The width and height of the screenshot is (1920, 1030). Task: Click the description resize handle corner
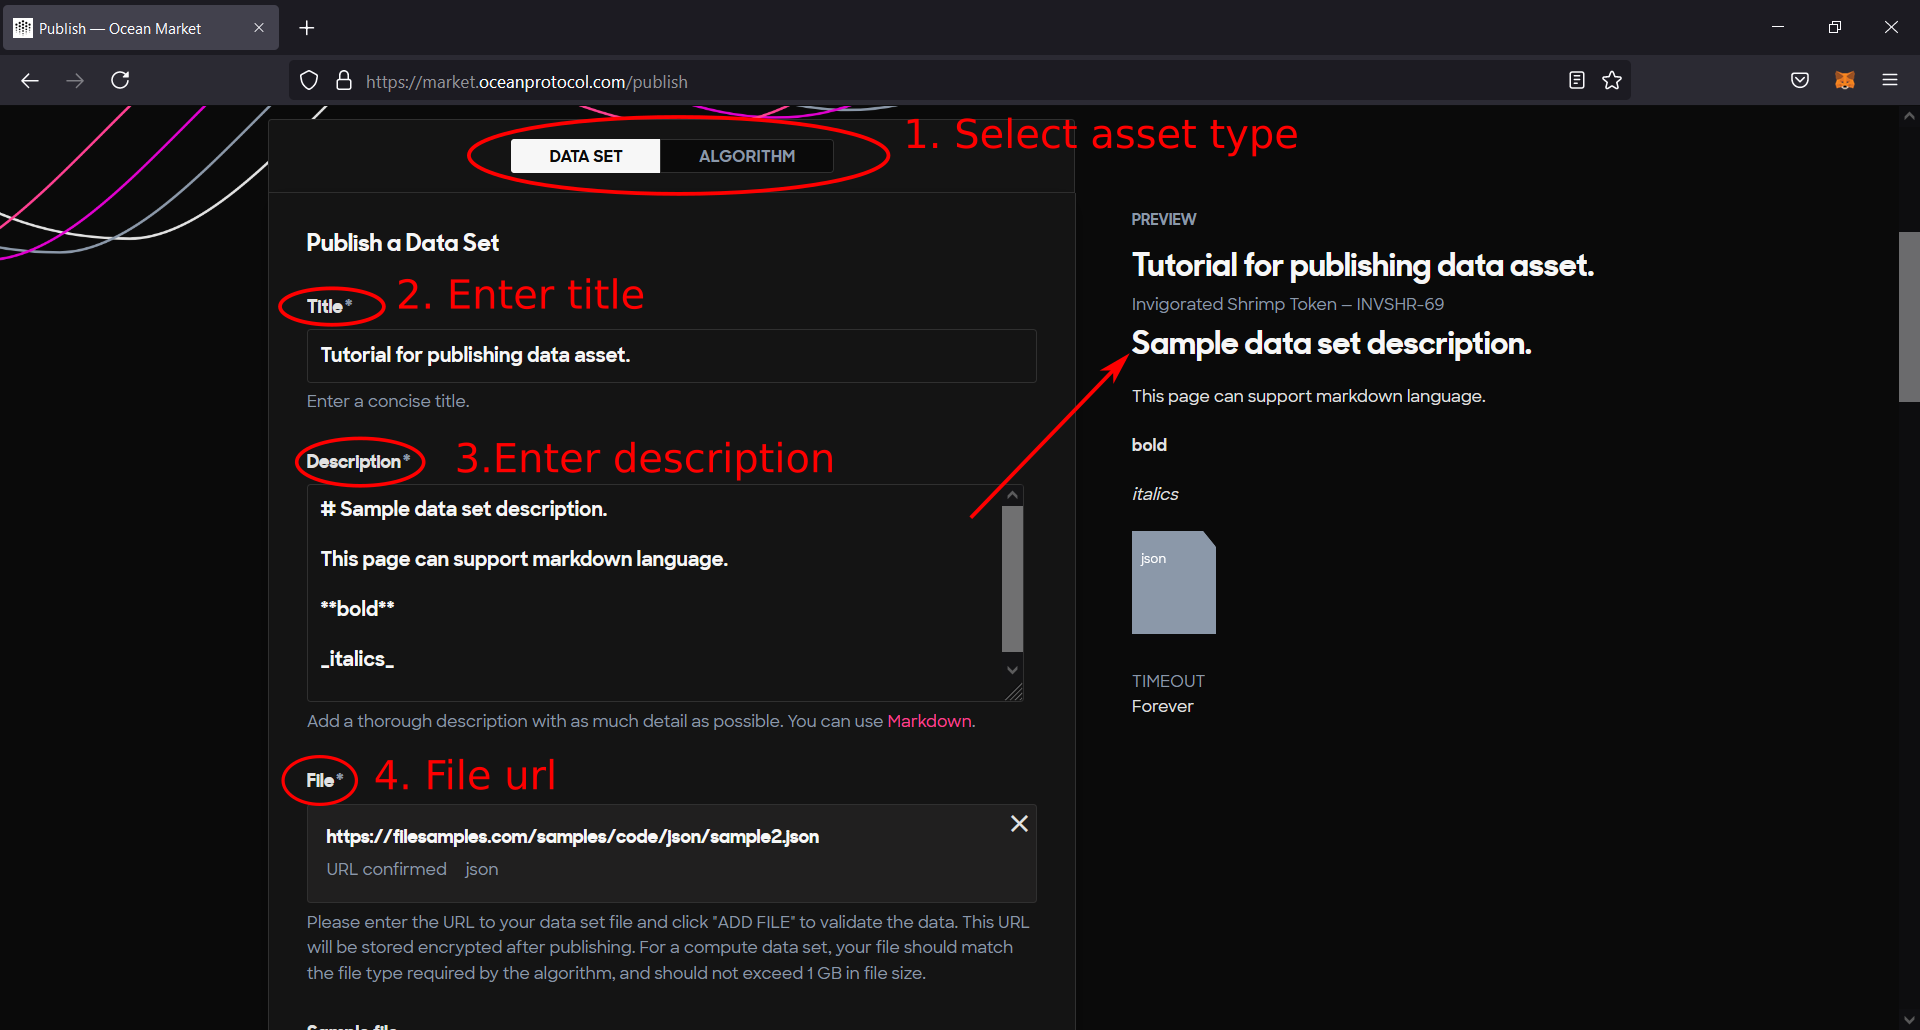pos(1014,692)
